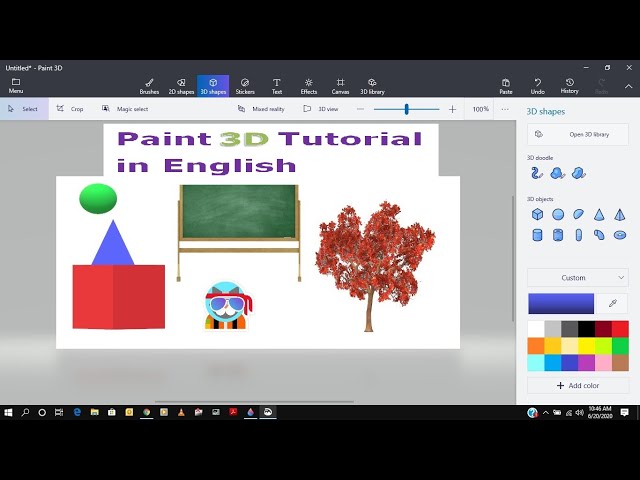
Task: Click the Add color button
Action: 578,386
